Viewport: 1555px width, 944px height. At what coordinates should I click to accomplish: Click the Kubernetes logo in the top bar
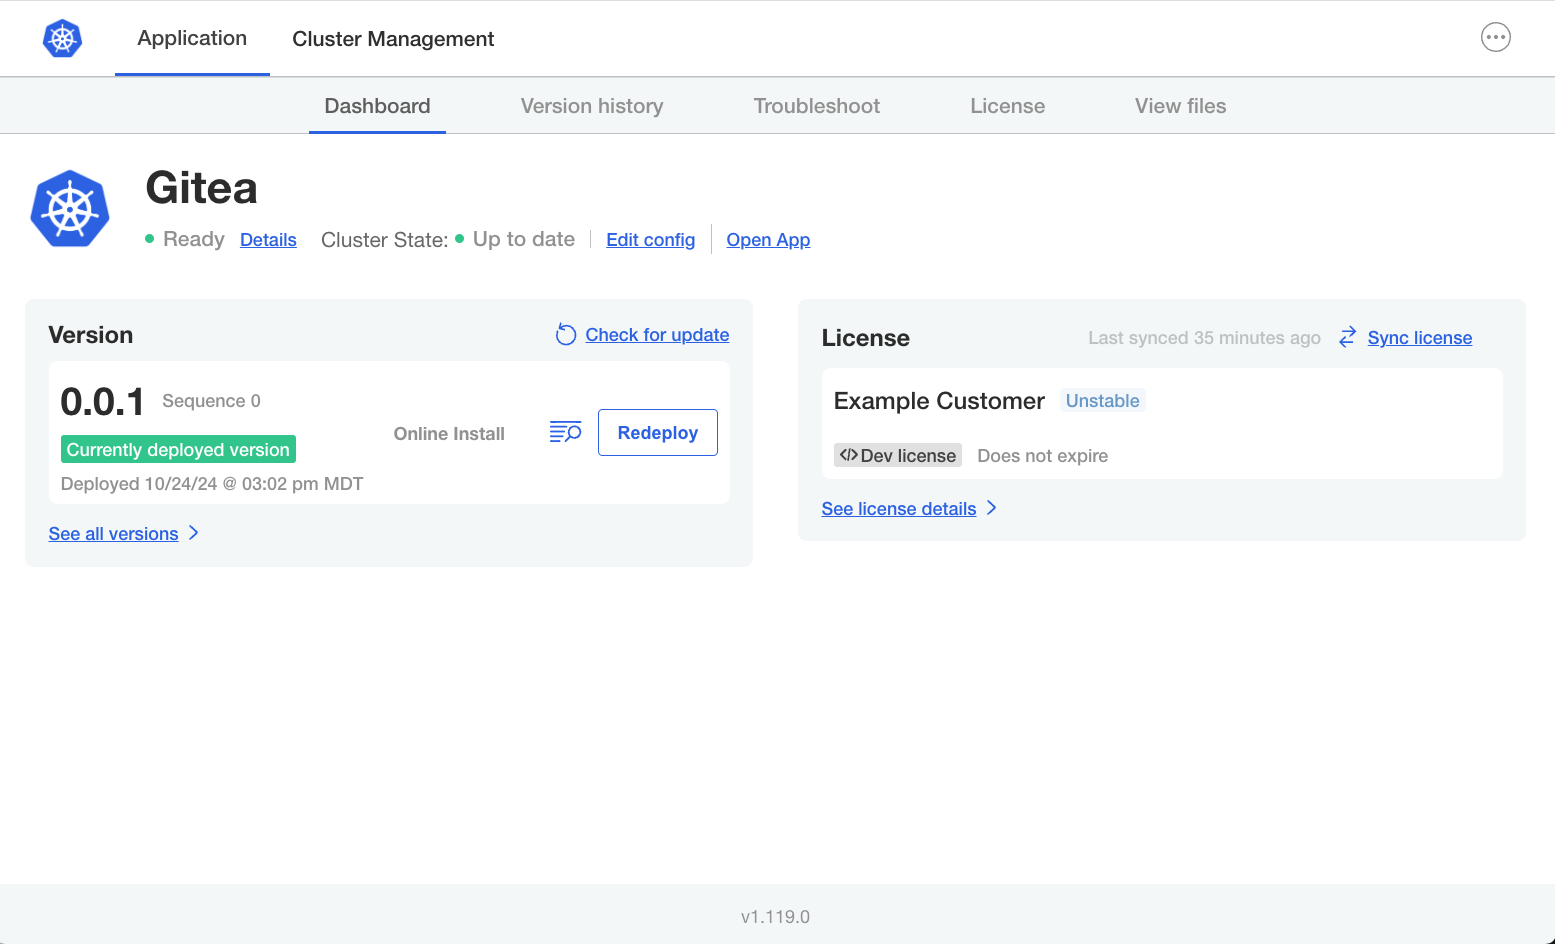coord(62,38)
